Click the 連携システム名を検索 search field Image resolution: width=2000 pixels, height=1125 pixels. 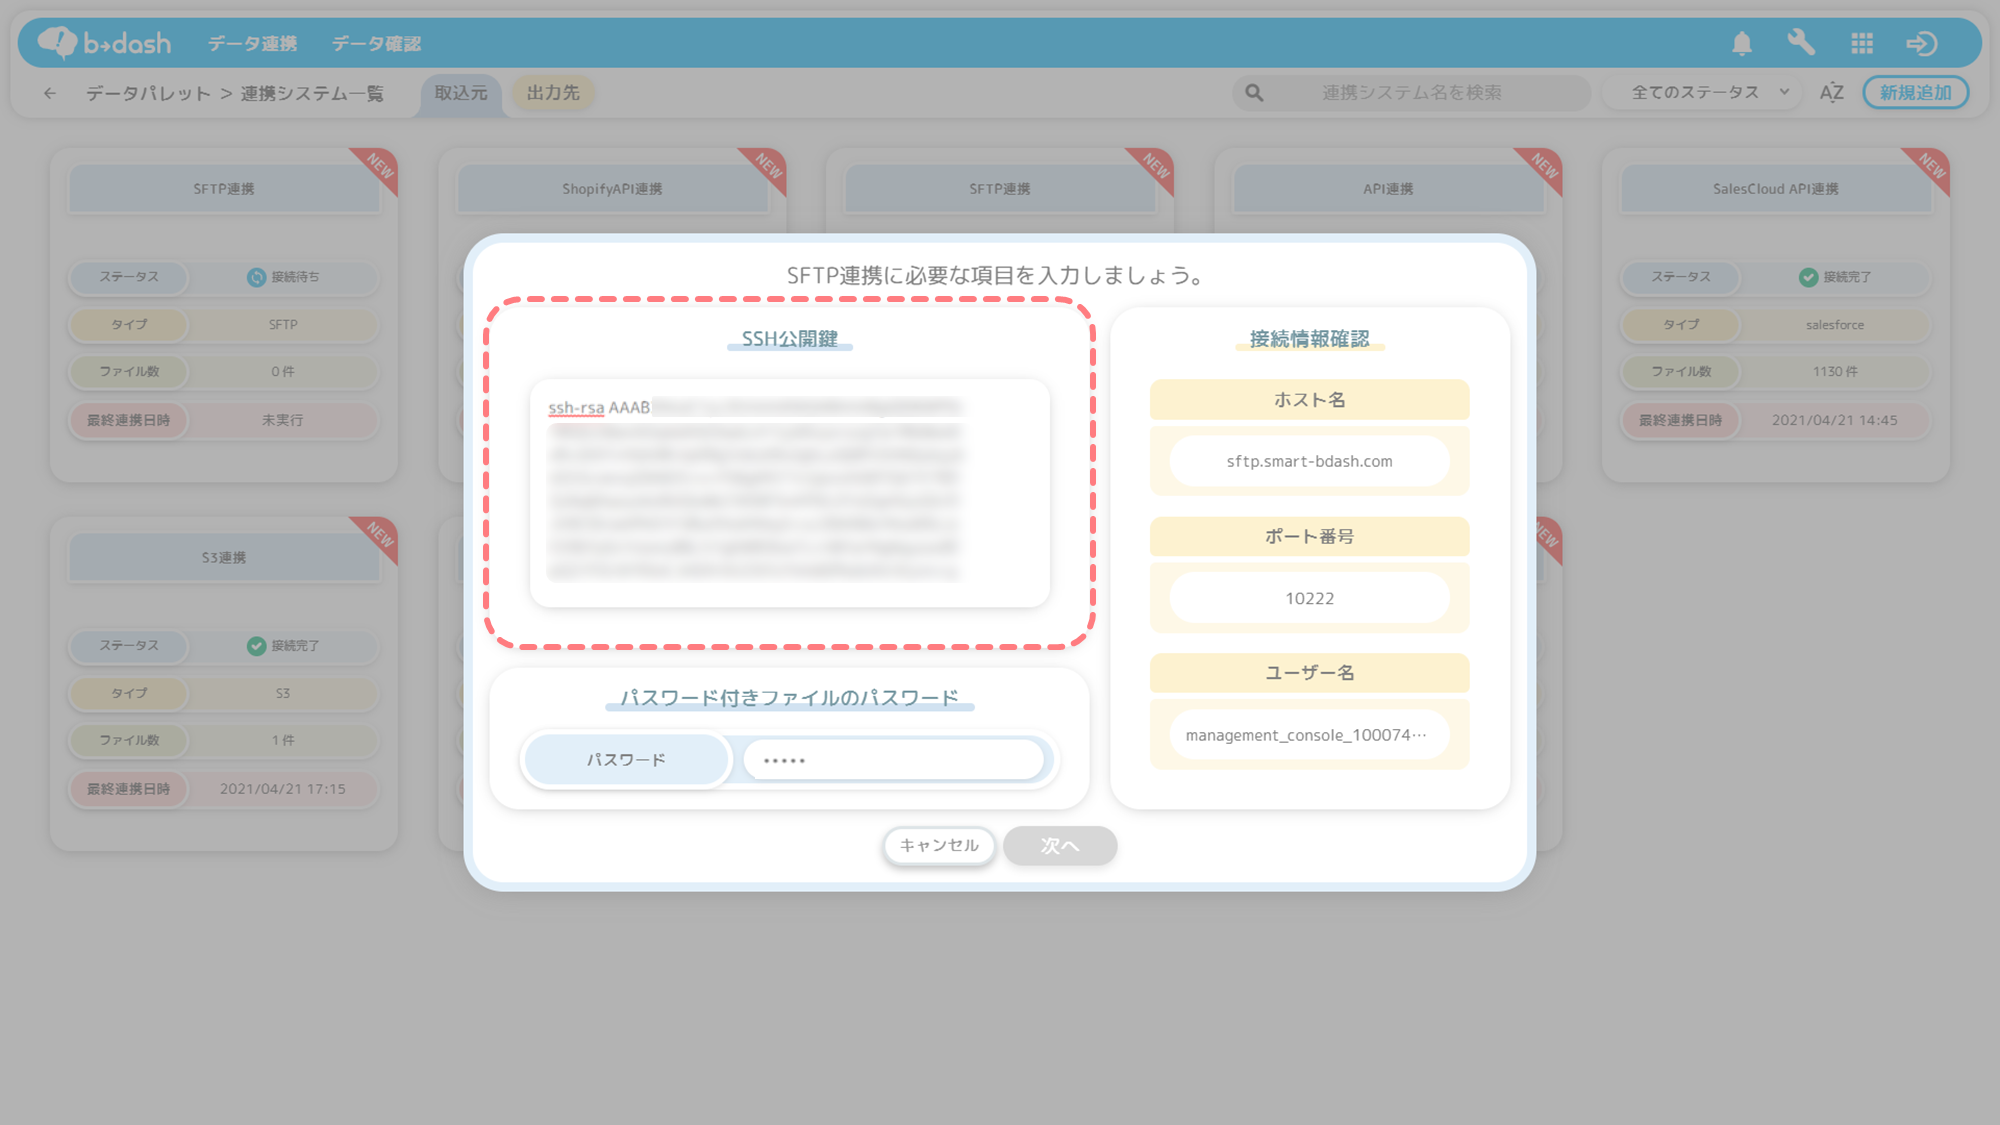click(x=1411, y=93)
